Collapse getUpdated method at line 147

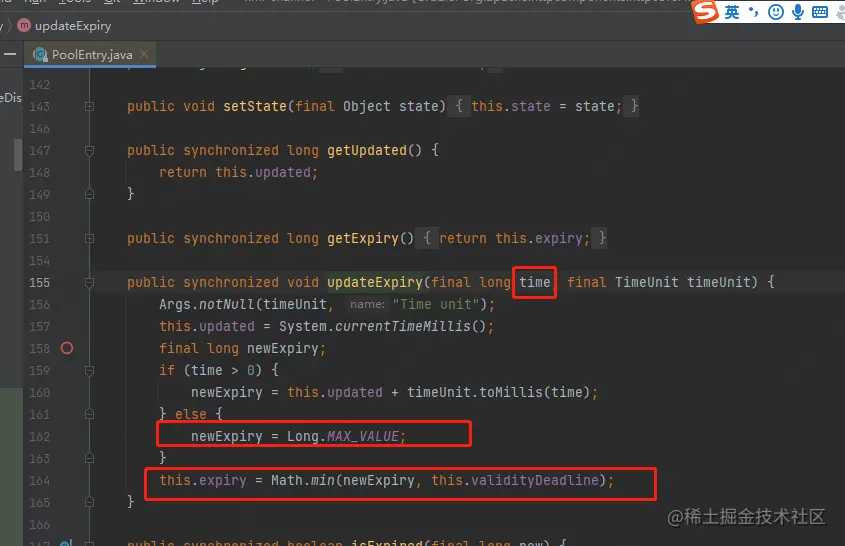click(89, 150)
